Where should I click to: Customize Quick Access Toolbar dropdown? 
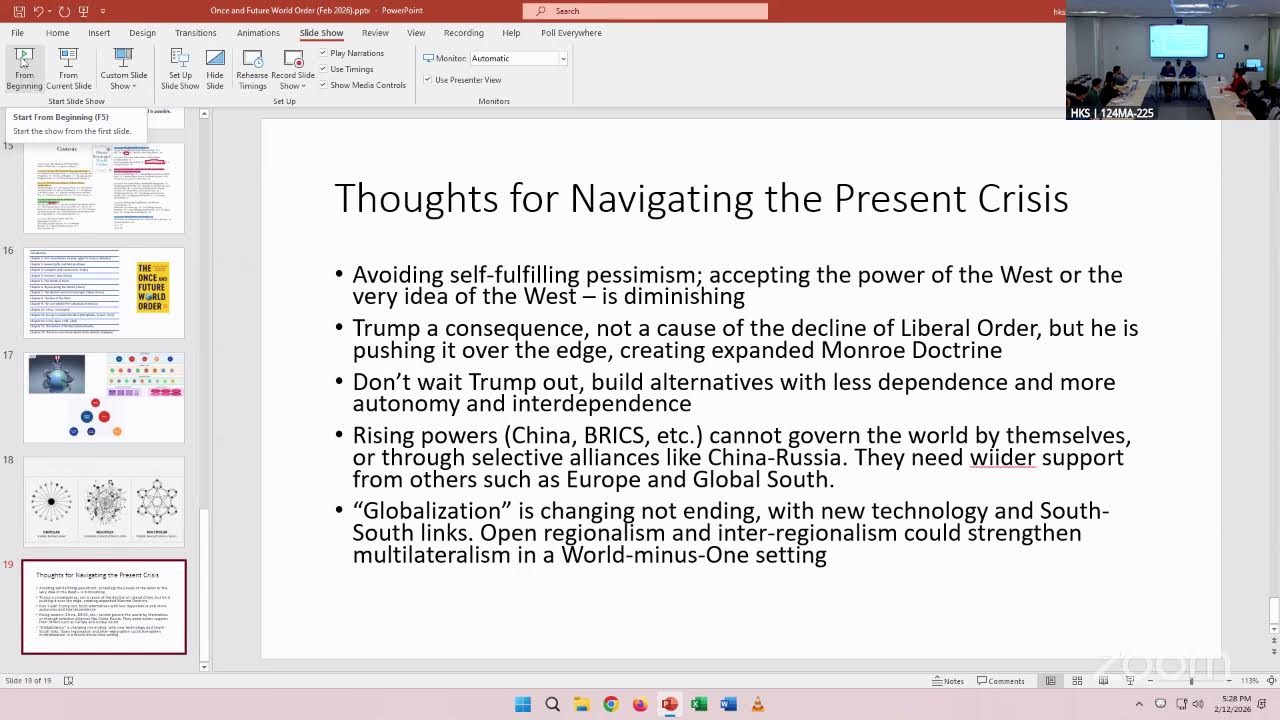[103, 11]
